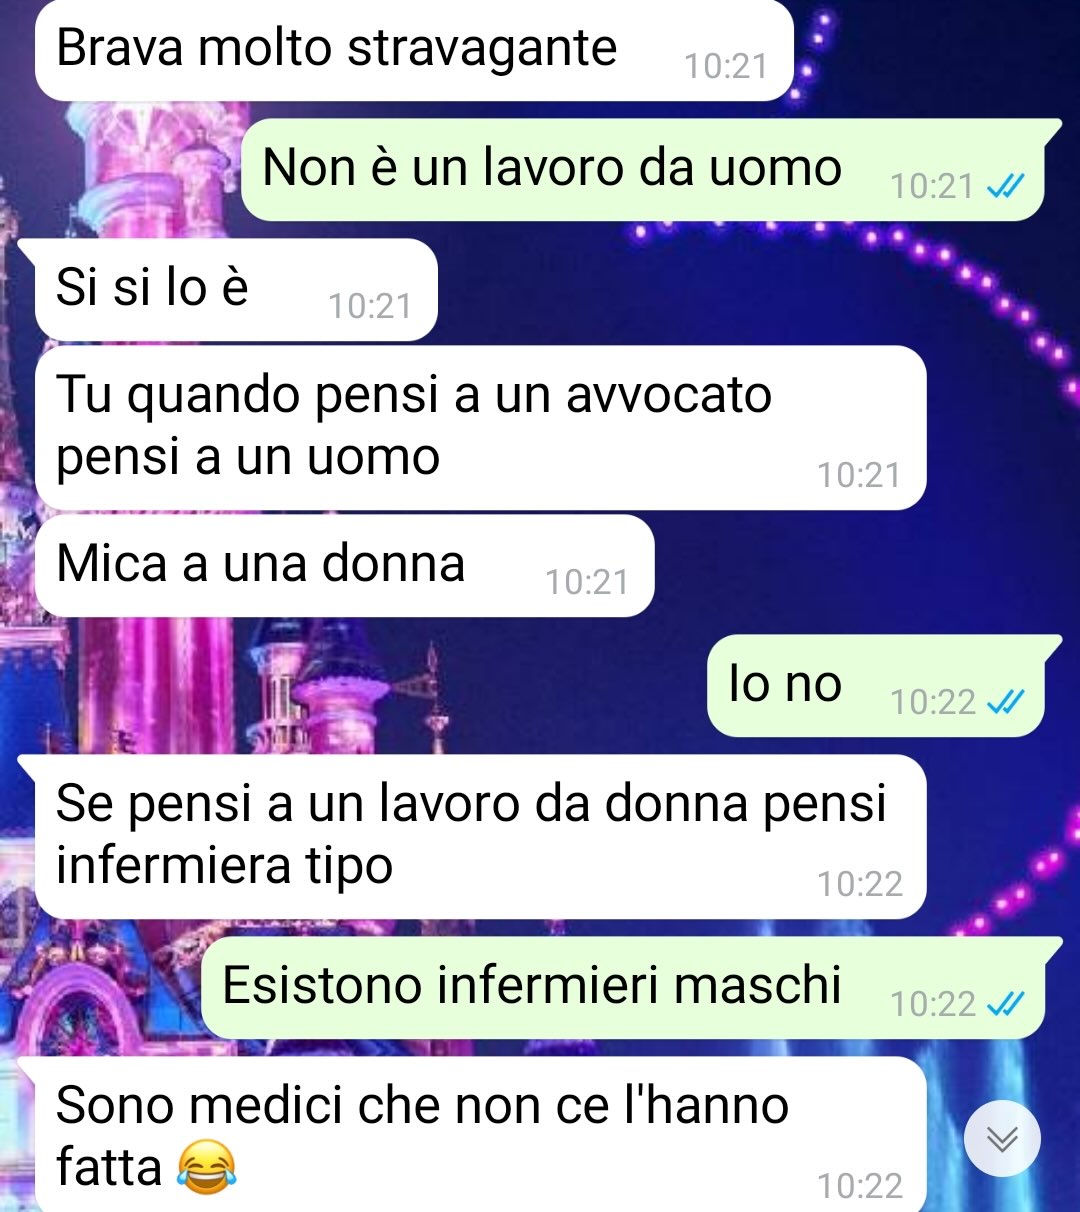The height and width of the screenshot is (1212, 1080).
Task: Tap the 10:21 timestamp on 'Si si lo è'
Action: coord(370,306)
